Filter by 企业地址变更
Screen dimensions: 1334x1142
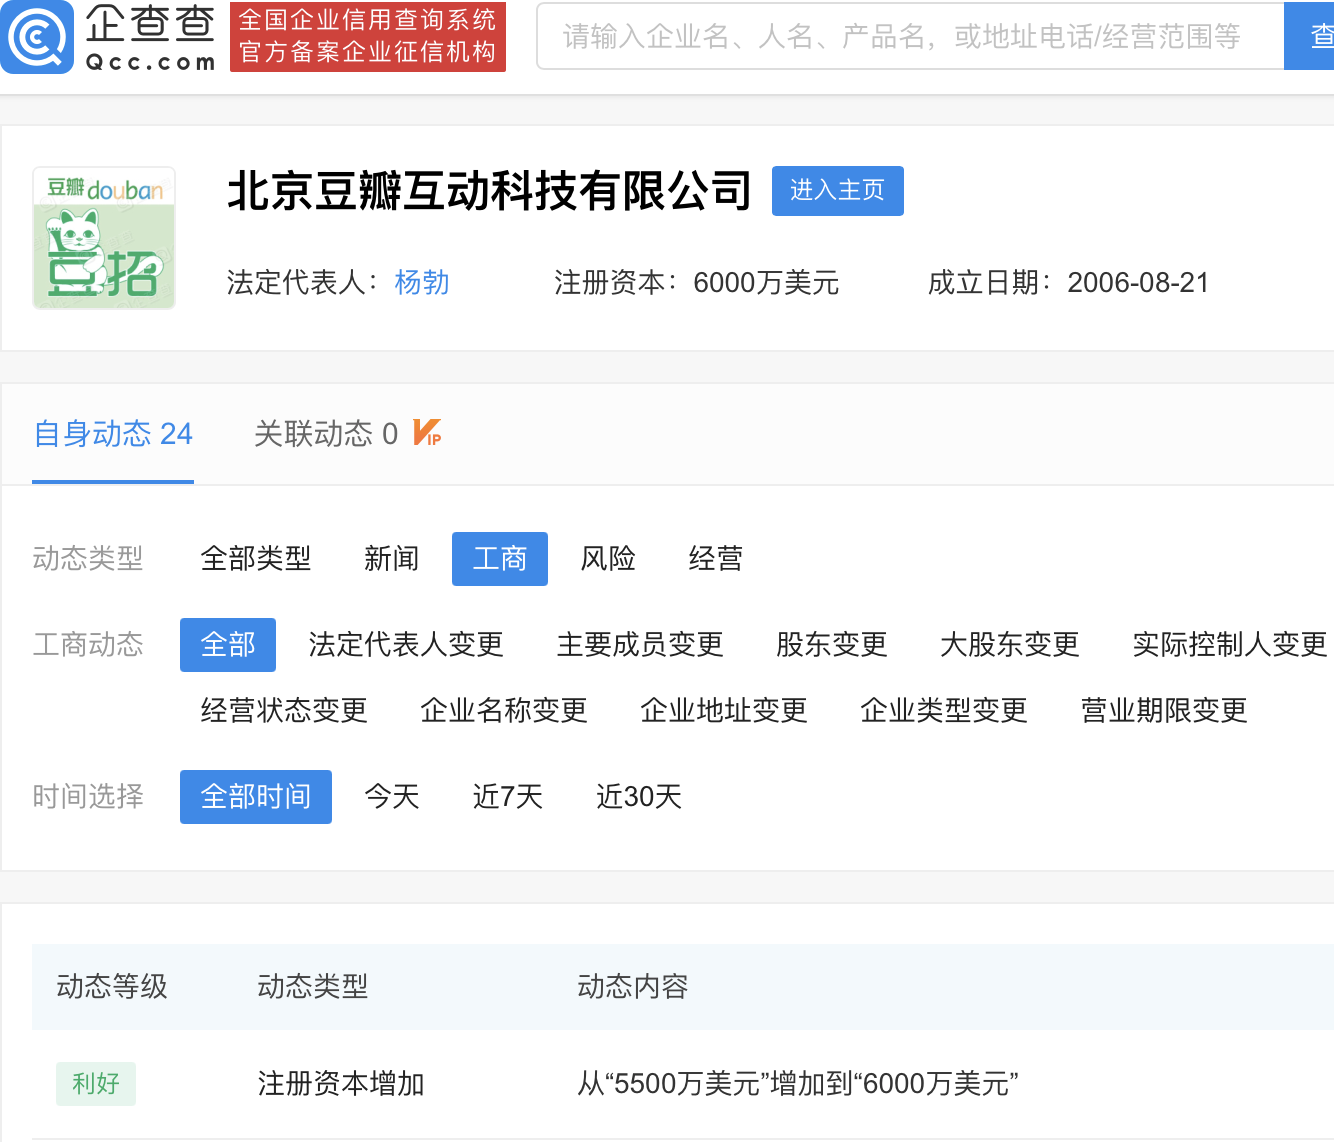(x=724, y=711)
